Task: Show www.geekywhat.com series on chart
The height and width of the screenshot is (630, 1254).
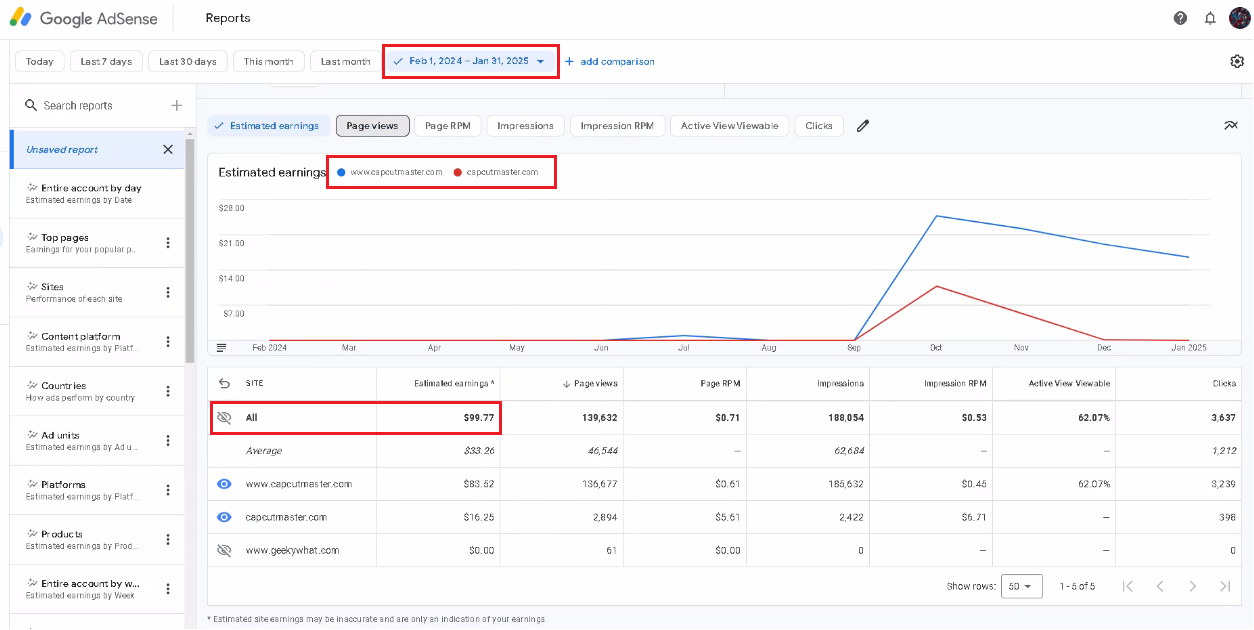Action: [x=224, y=550]
